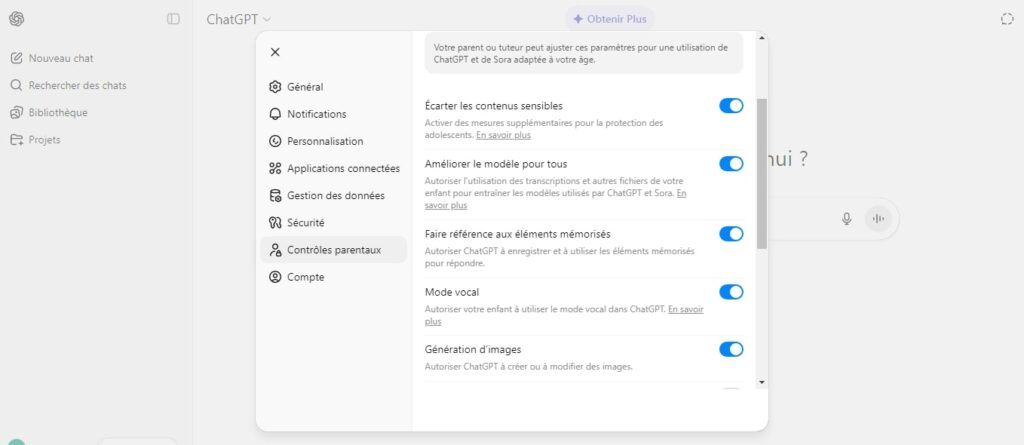Image resolution: width=1024 pixels, height=445 pixels.
Task: Open Rechercher des chats search icon
Action: (16, 85)
